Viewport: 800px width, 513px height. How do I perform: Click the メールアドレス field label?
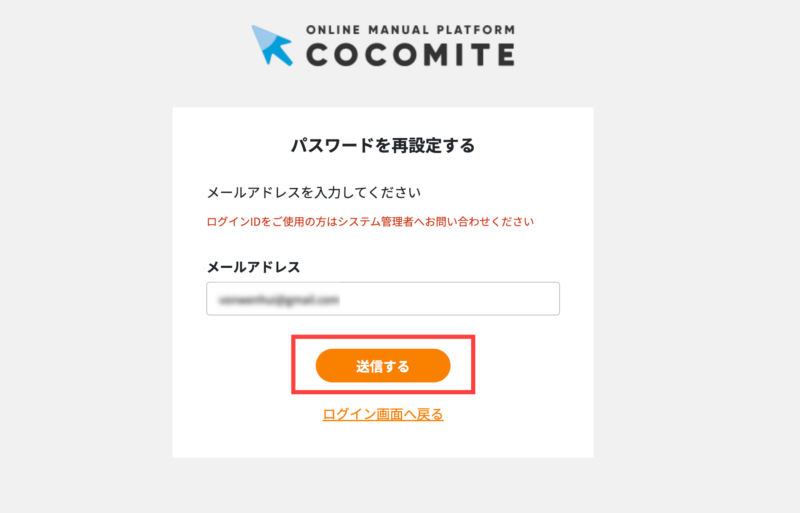coord(253,267)
